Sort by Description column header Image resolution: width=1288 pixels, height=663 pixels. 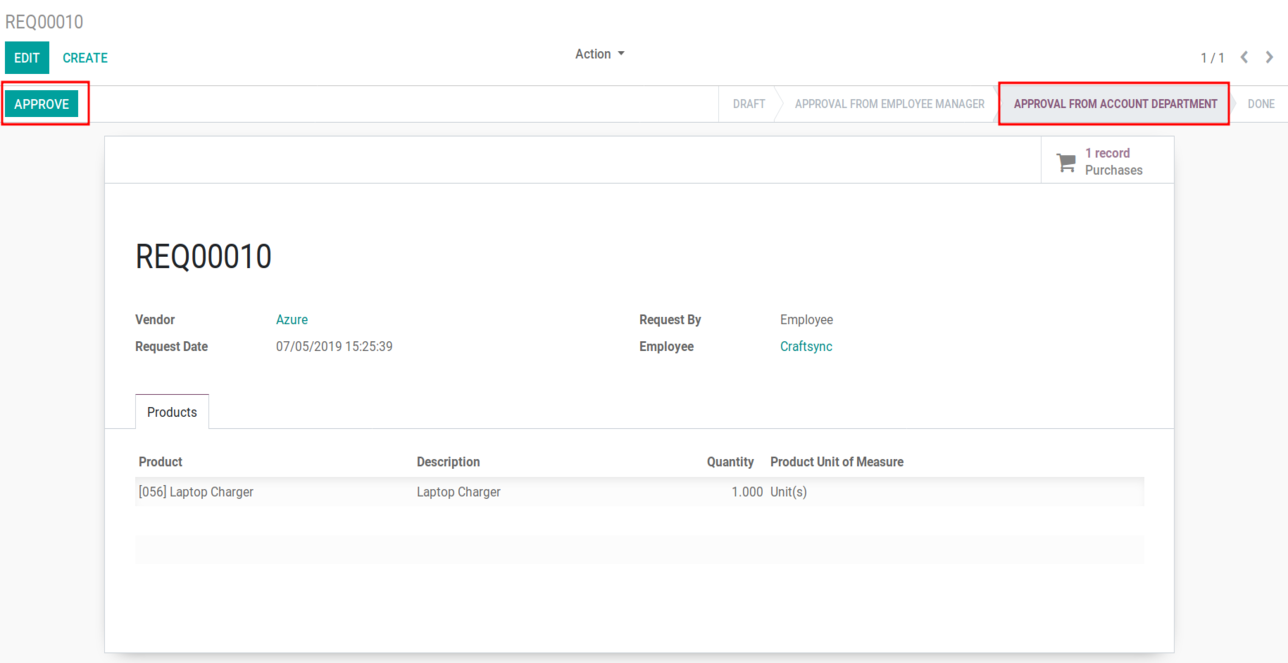tap(448, 462)
